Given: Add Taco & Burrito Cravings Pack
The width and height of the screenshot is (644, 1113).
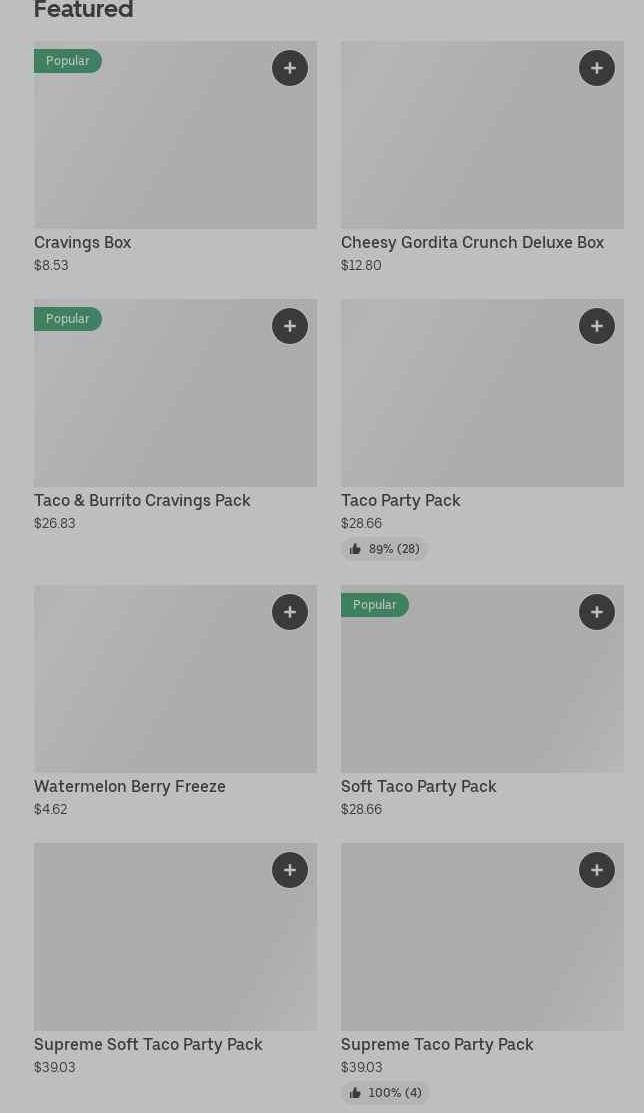Looking at the screenshot, I should click(290, 326).
